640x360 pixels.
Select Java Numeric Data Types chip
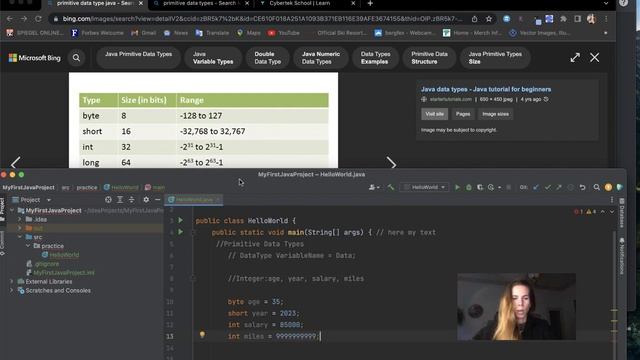point(321,58)
